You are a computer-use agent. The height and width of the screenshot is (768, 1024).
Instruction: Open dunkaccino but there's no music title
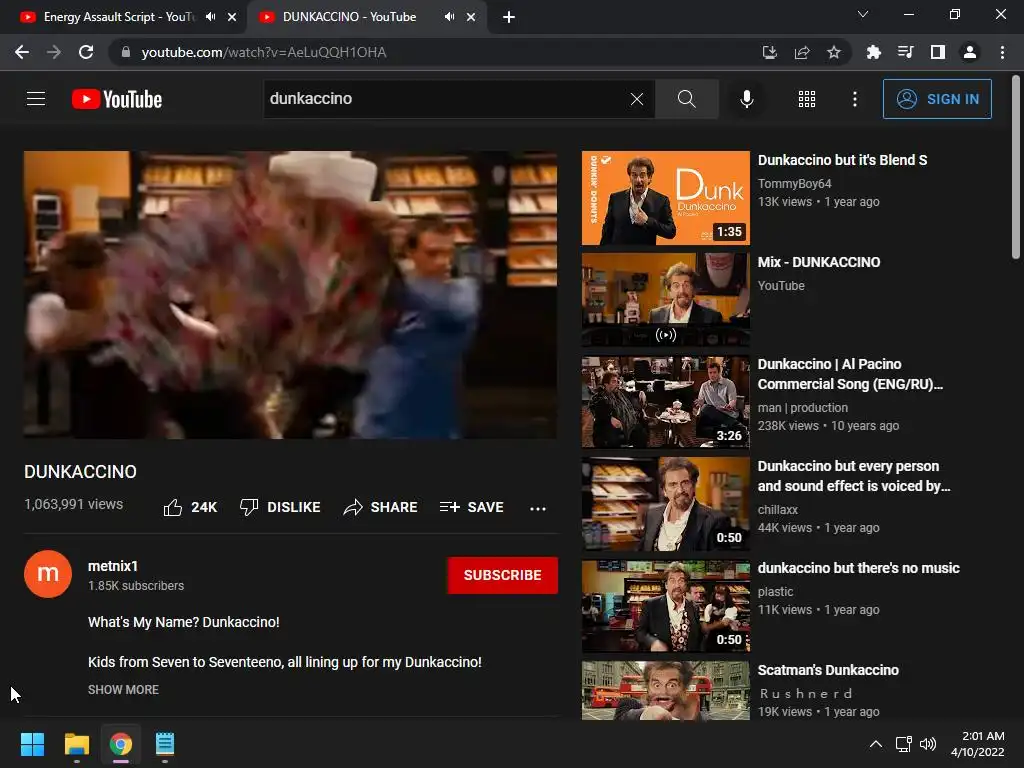click(x=858, y=568)
